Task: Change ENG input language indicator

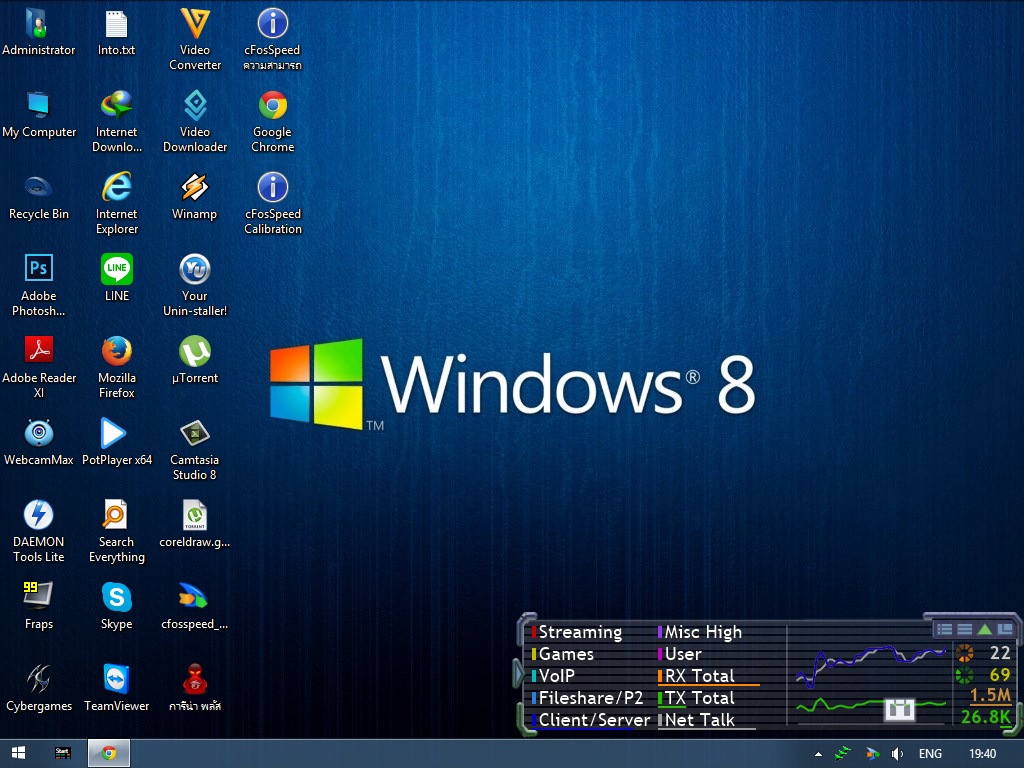Action: pyautogui.click(x=930, y=754)
